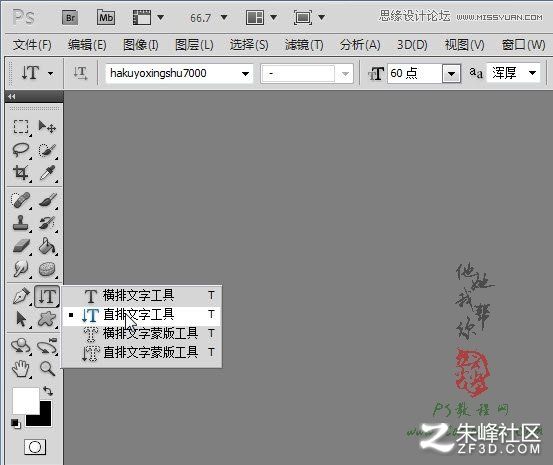This screenshot has height=465, width=553.
Task: Open the tool preset picker for vertical type
Action: point(37,73)
